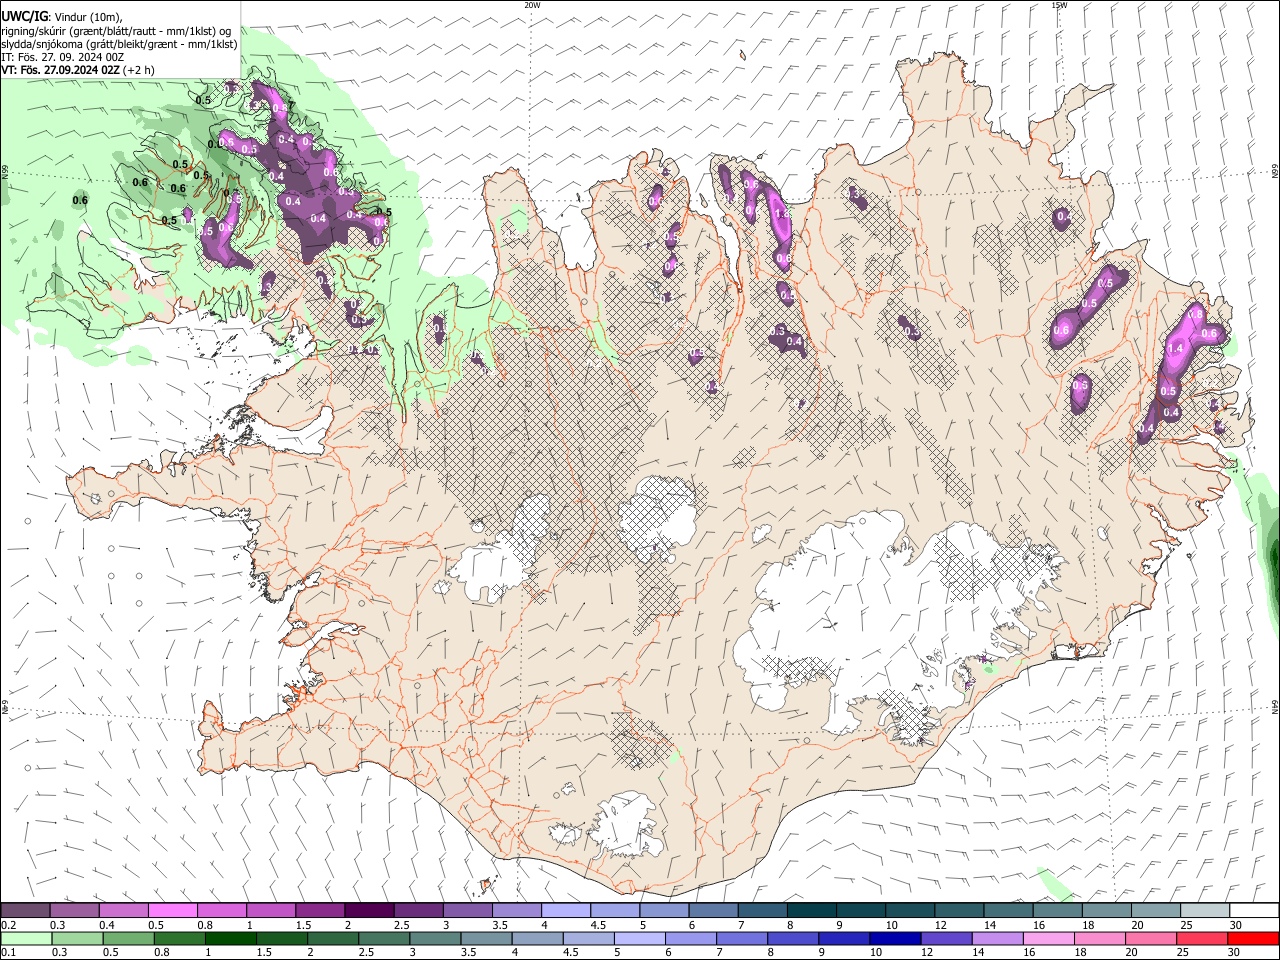Click the '15W' longitude label at the top
This screenshot has width=1280, height=960.
click(1058, 5)
